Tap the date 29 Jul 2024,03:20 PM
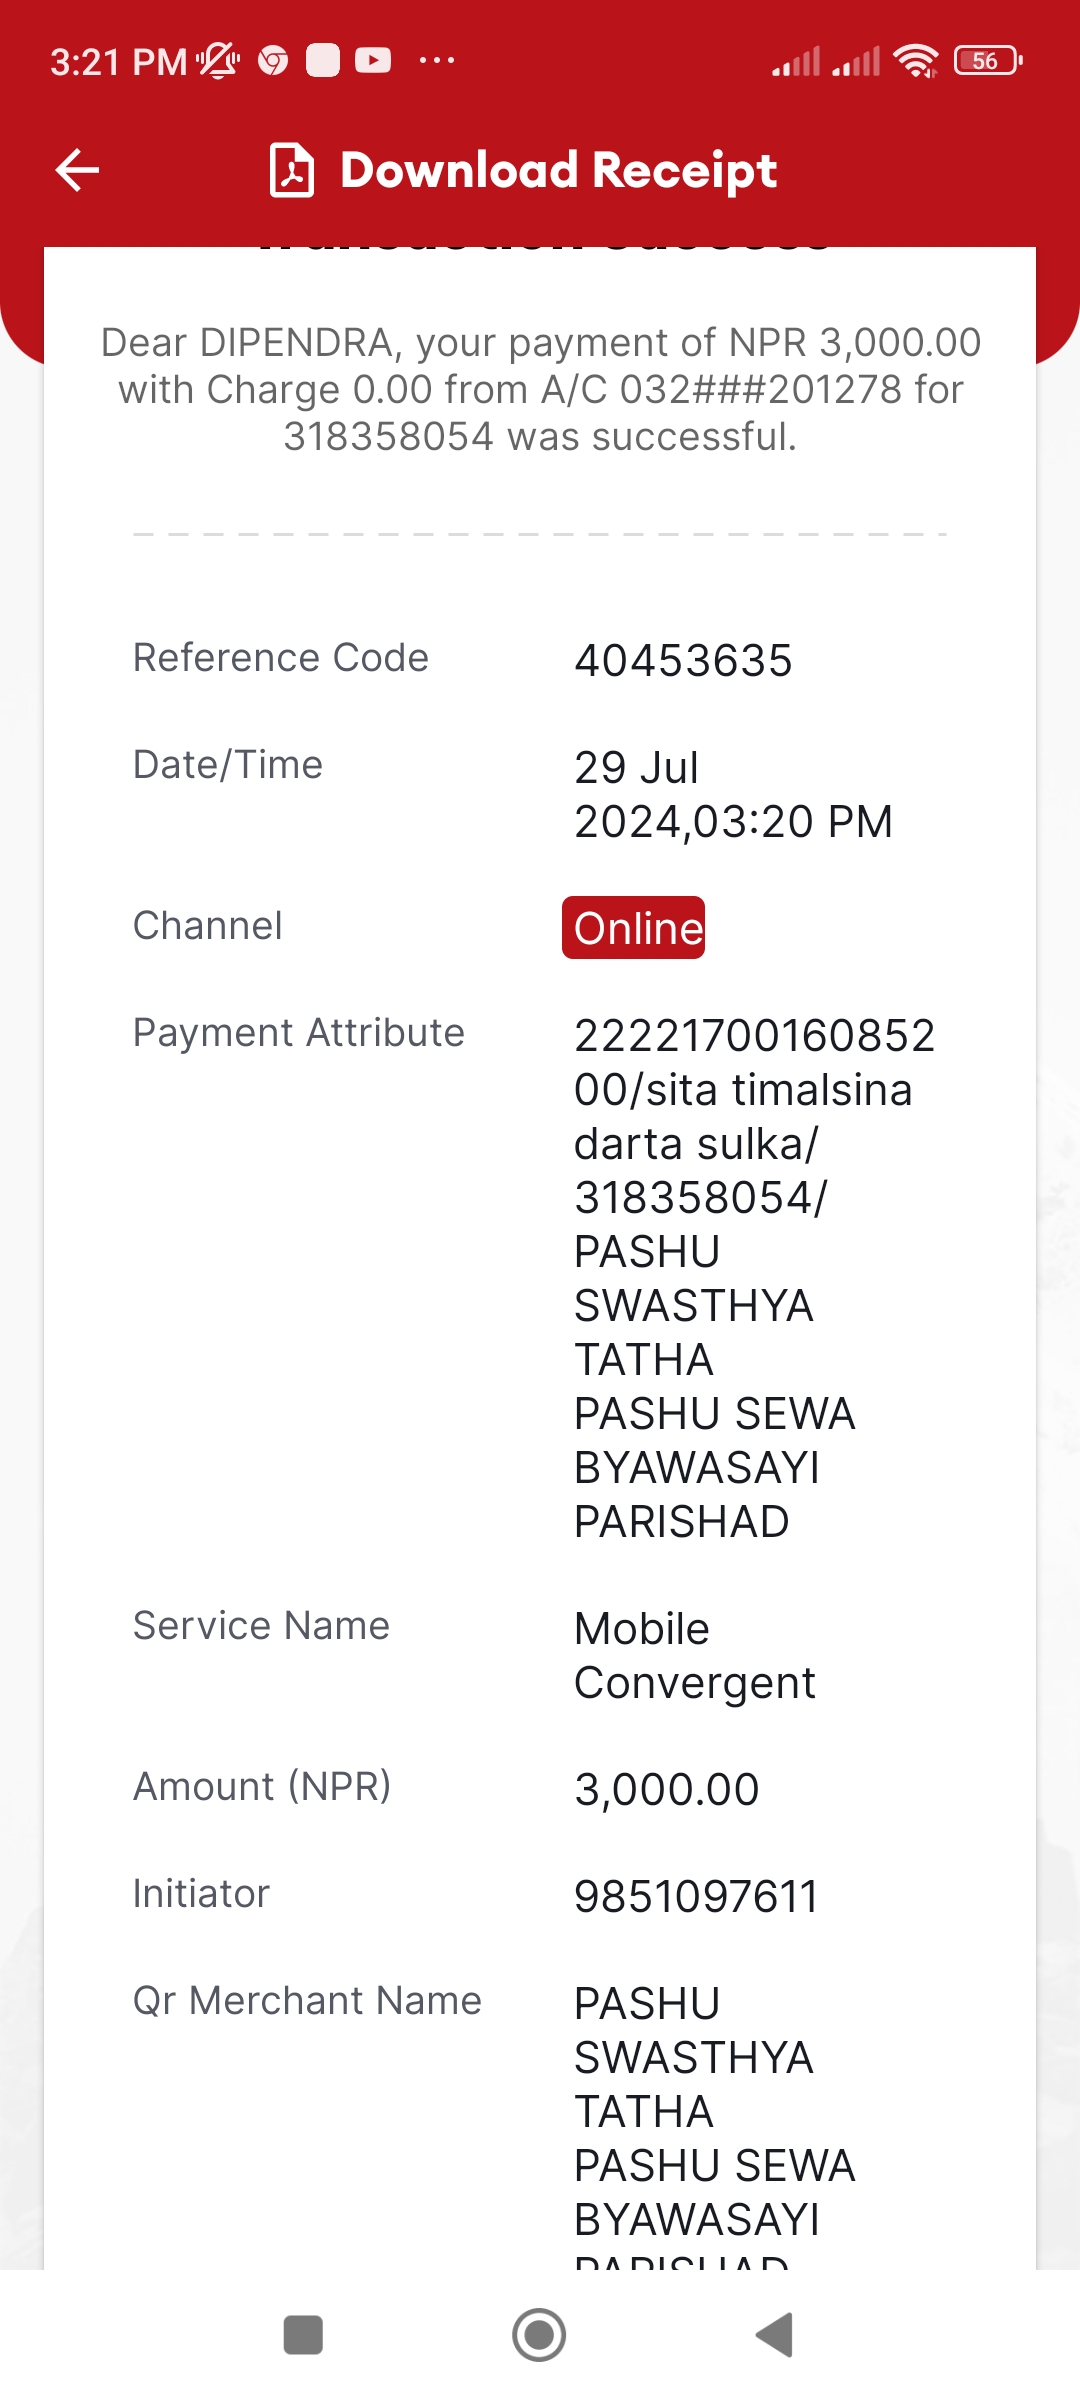The width and height of the screenshot is (1080, 2400). (x=733, y=795)
